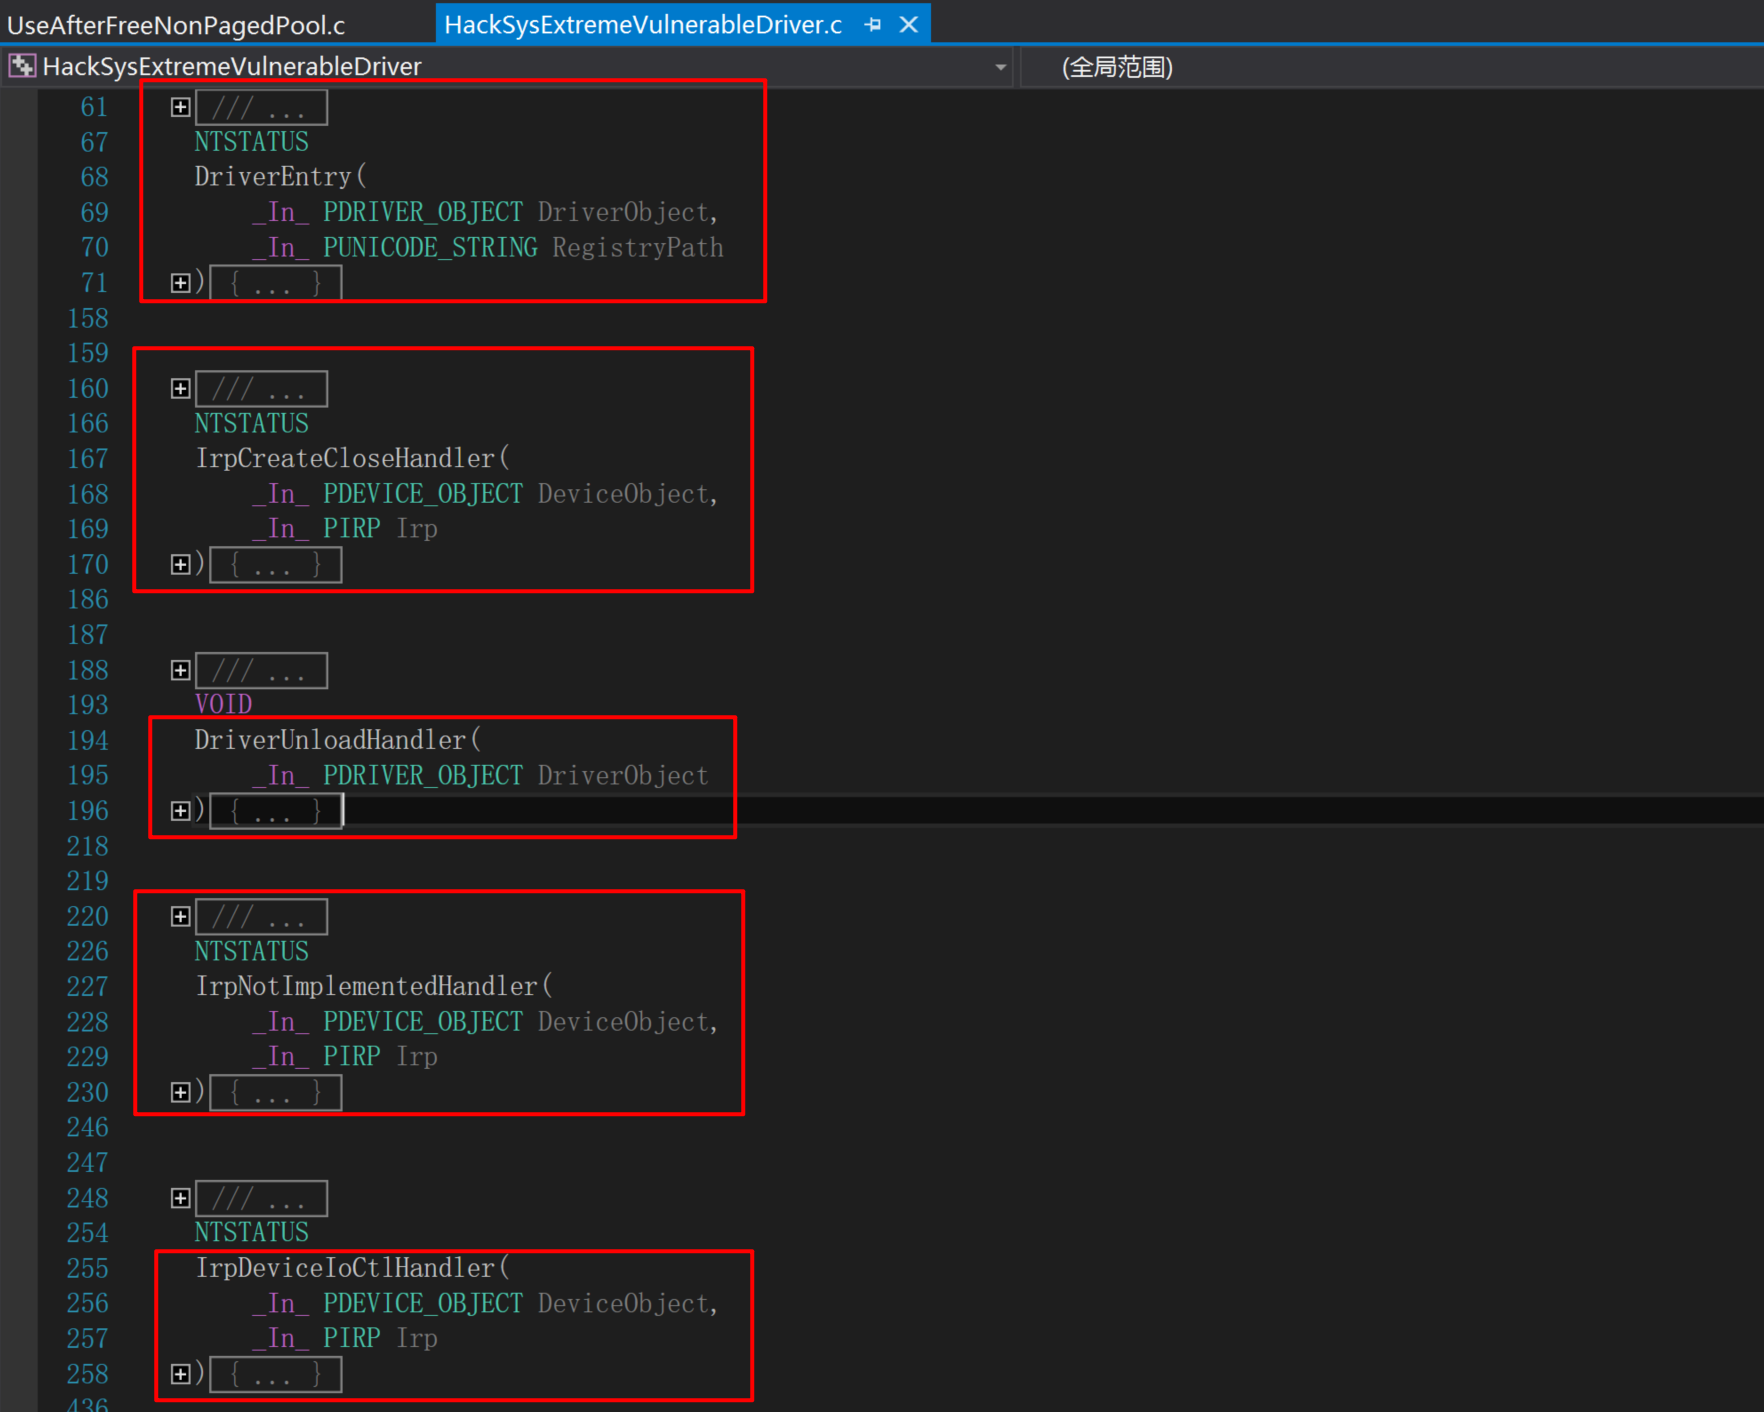This screenshot has width=1764, height=1412.
Task: Click DeviceObject parameter on line 256
Action: tap(623, 1304)
